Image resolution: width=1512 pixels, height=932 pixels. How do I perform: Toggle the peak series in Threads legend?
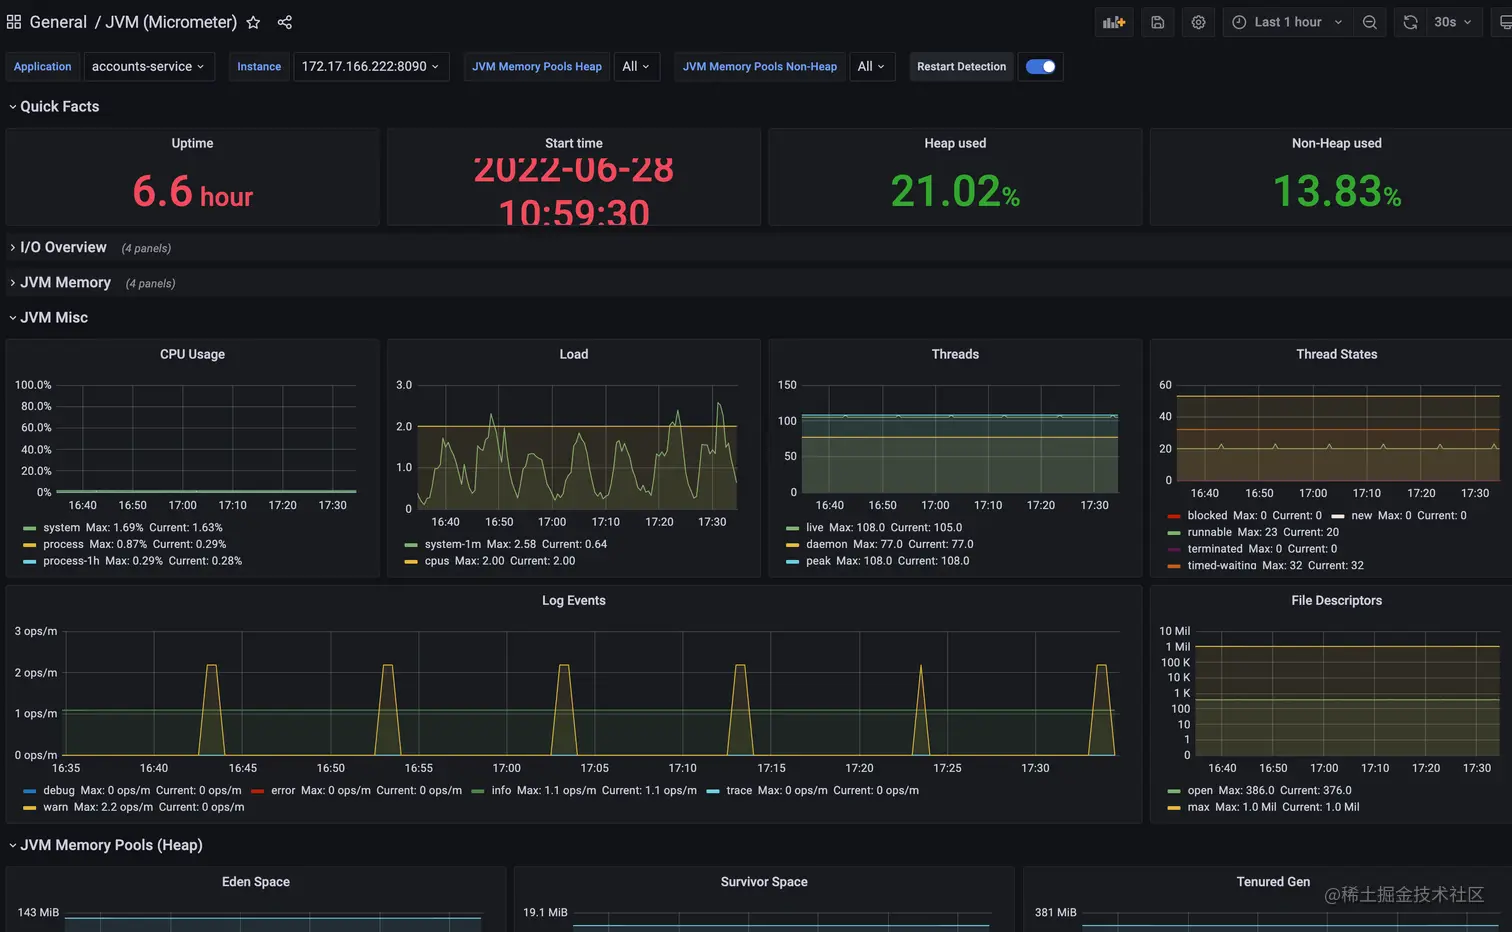click(x=819, y=561)
